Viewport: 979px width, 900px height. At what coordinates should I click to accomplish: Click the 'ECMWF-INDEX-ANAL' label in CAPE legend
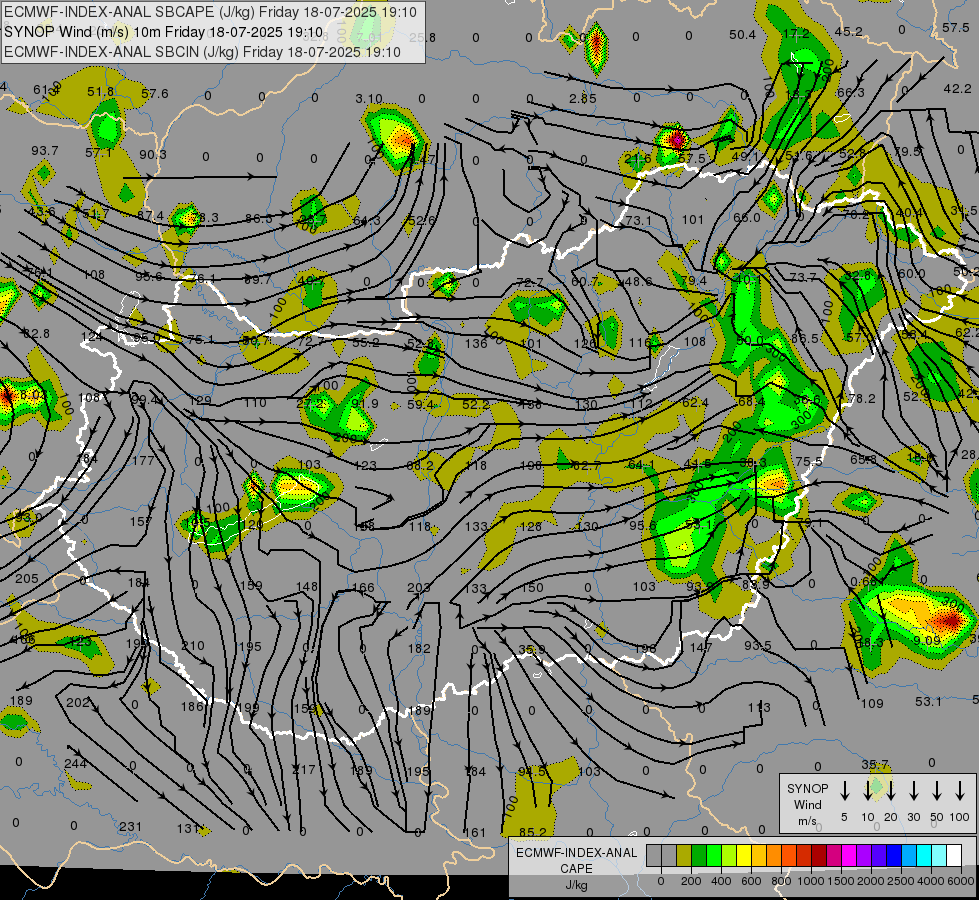576,853
